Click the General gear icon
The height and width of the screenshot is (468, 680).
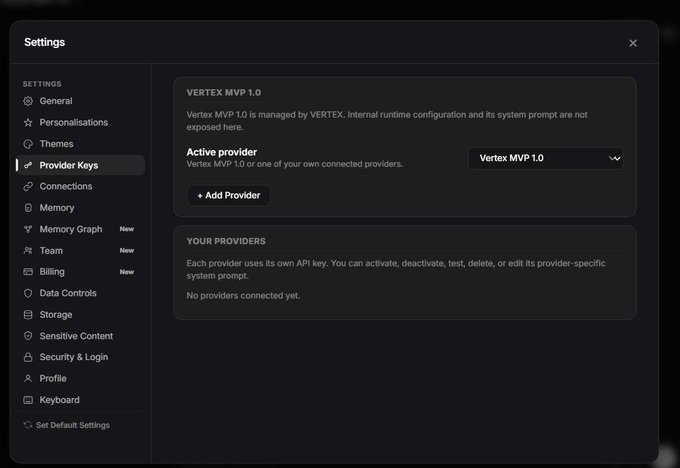(28, 101)
